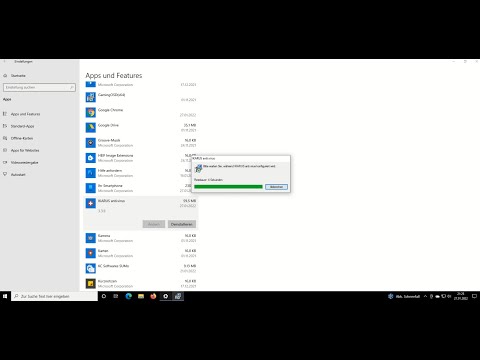Open File Explorer from the taskbar
Screen dimensions: 480x360
[x=141, y=296]
